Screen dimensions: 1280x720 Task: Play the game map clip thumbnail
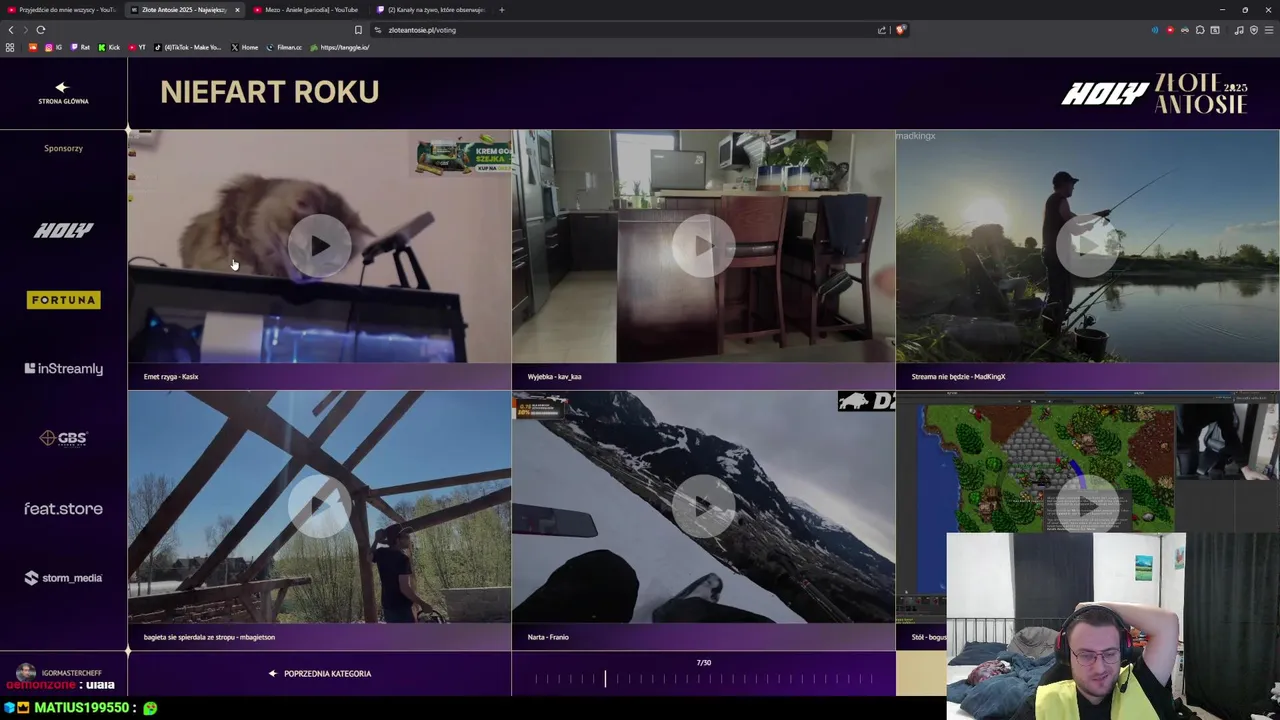[x=1087, y=506]
